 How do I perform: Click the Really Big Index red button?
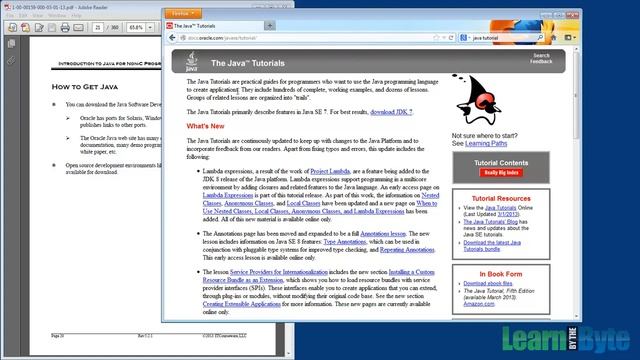point(501,173)
